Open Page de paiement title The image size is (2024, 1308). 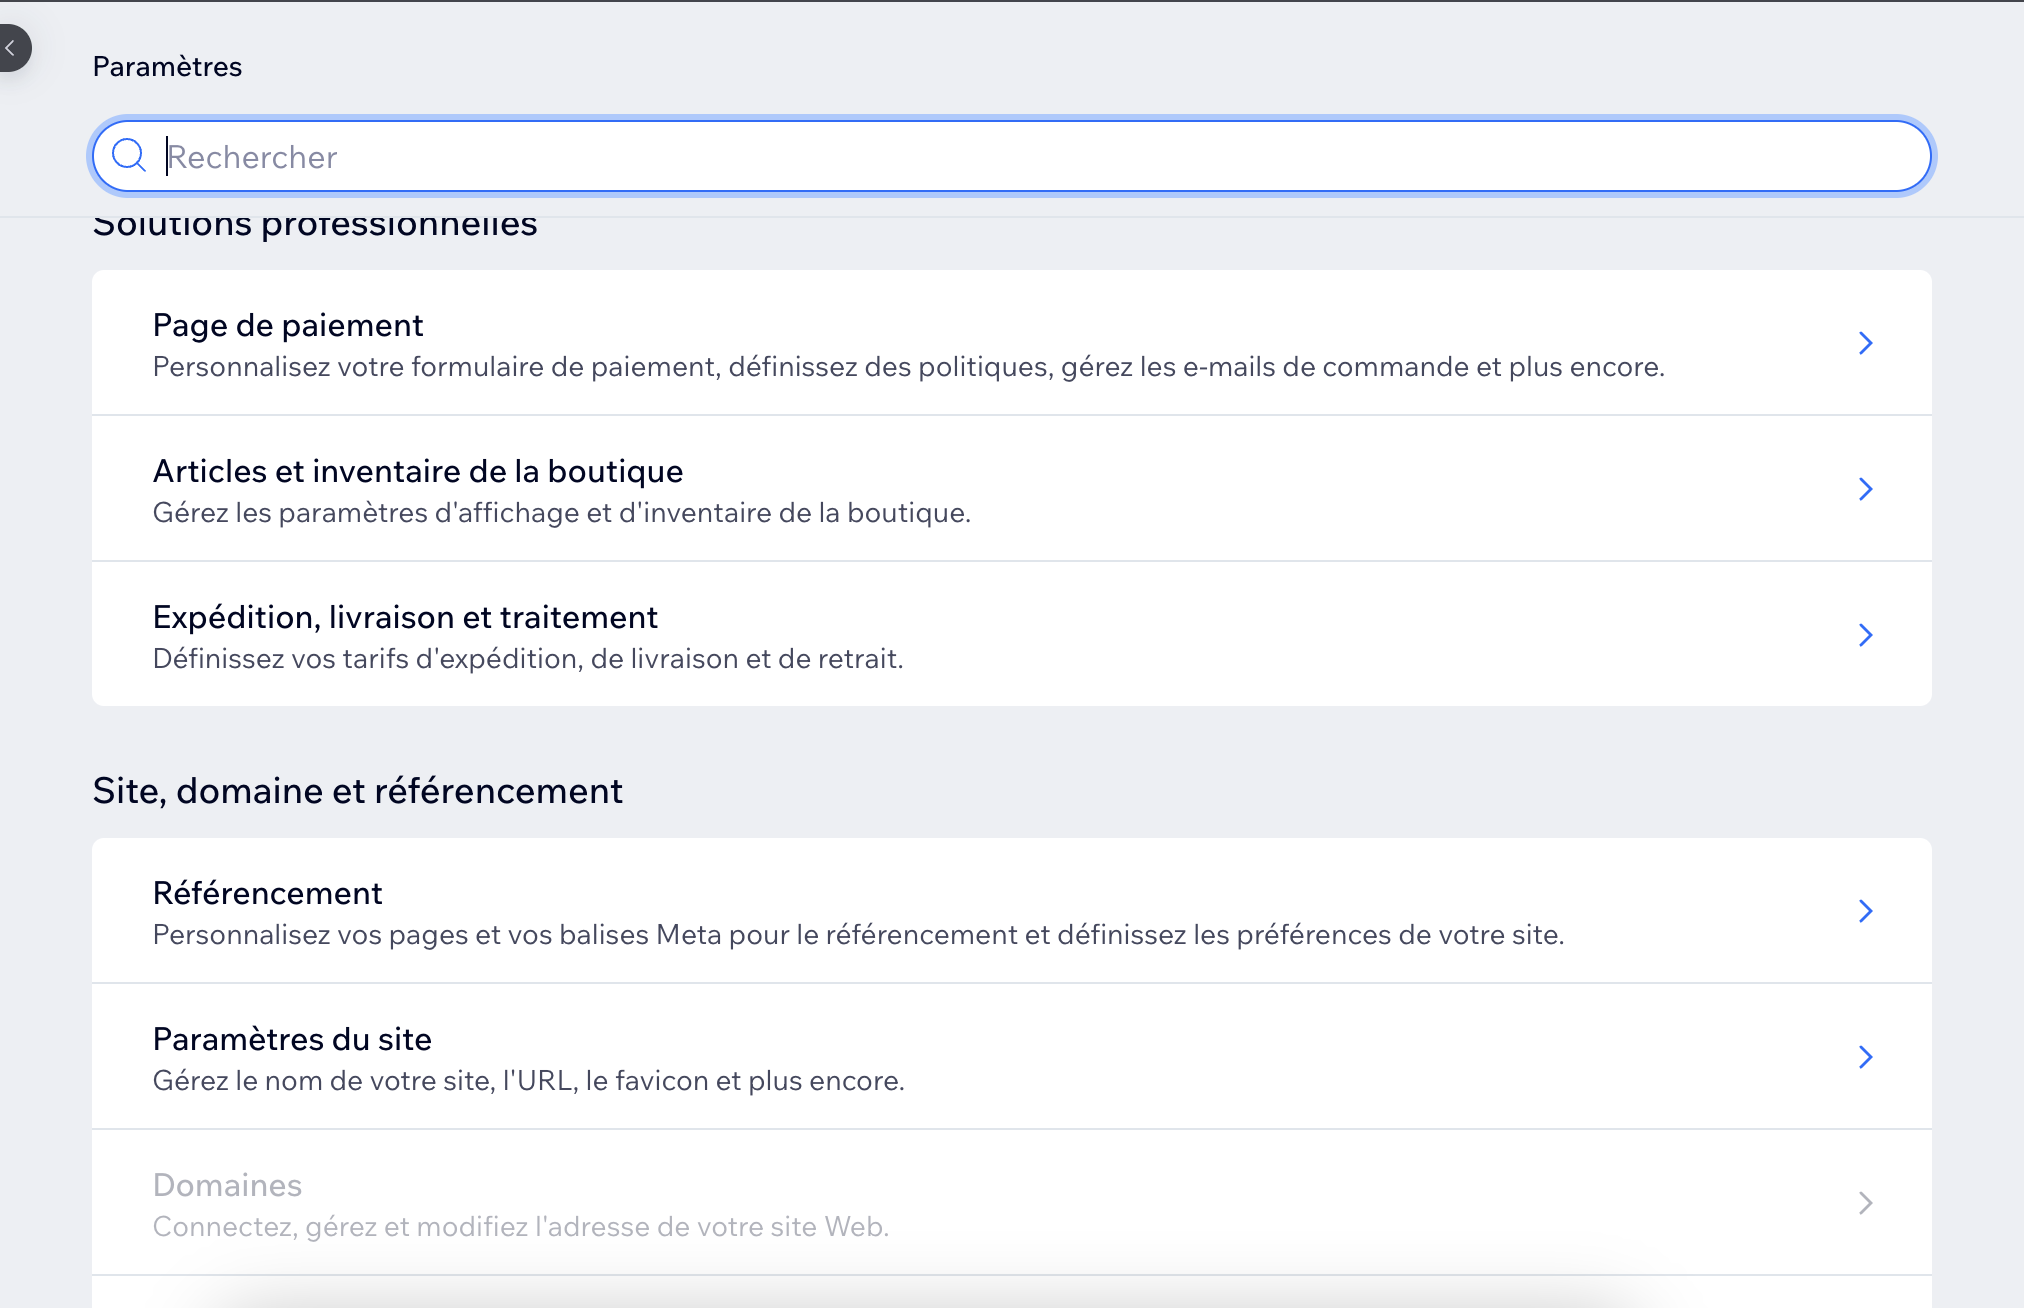288,325
